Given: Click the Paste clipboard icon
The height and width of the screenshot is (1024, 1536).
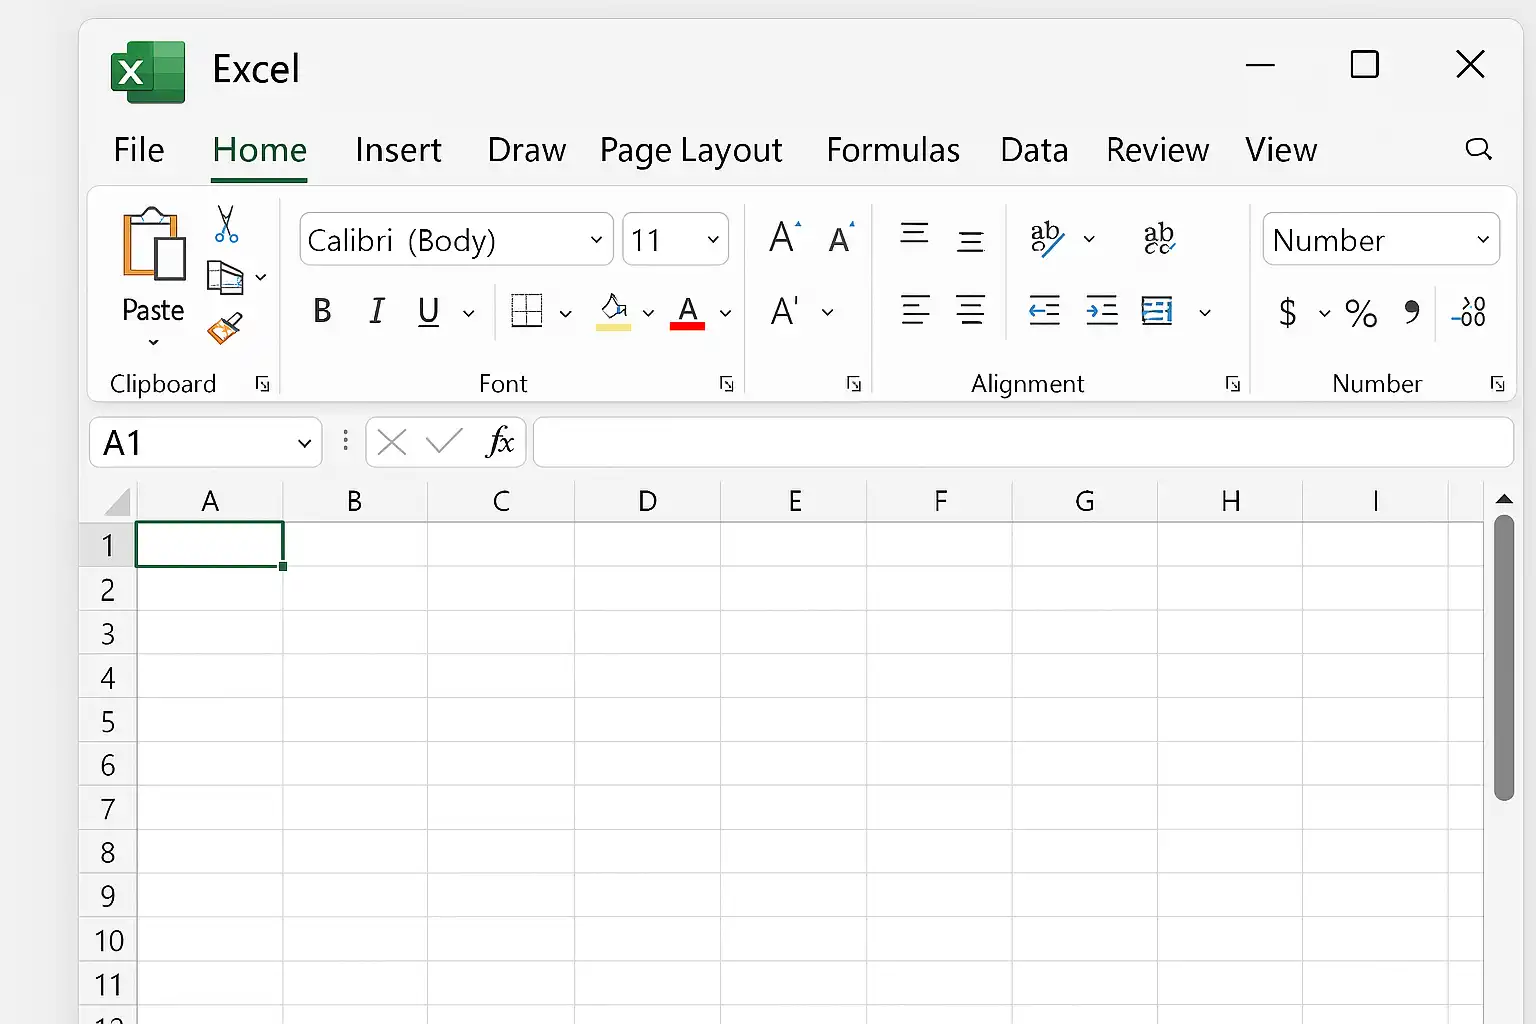Looking at the screenshot, I should point(153,245).
